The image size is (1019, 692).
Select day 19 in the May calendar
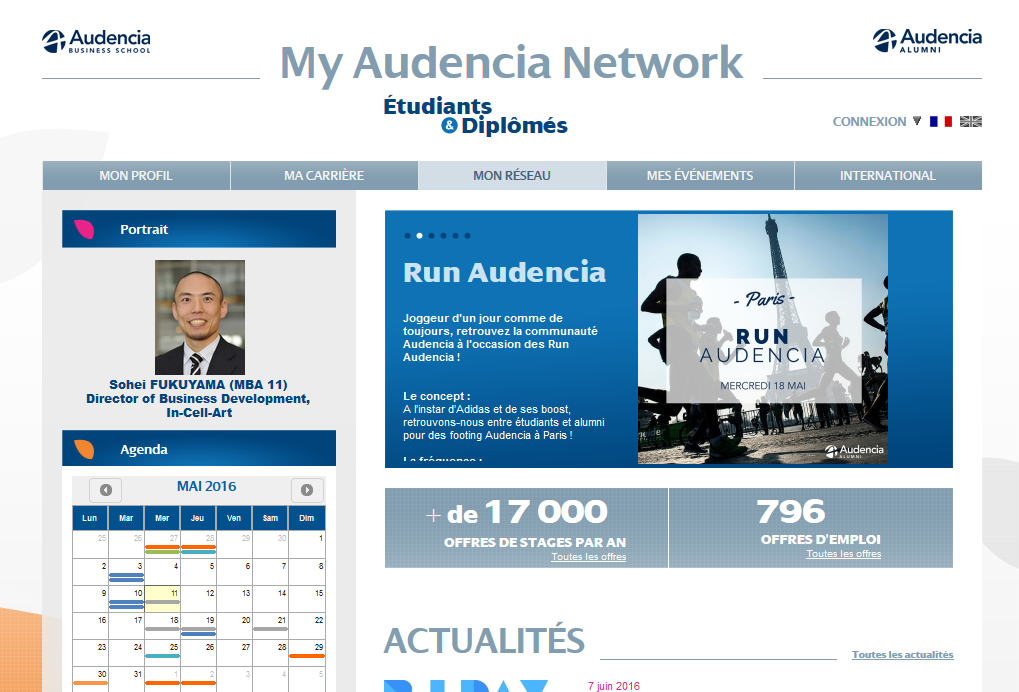tap(198, 626)
